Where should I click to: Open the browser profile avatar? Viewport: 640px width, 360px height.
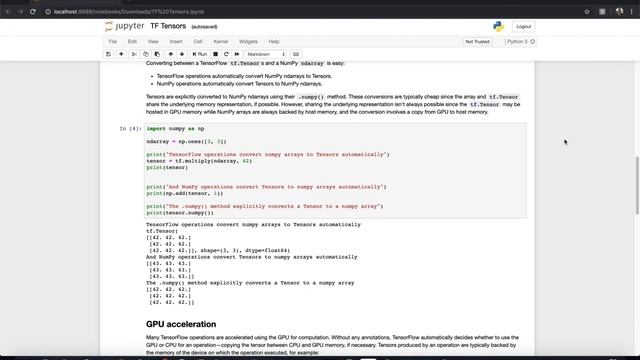tap(619, 12)
